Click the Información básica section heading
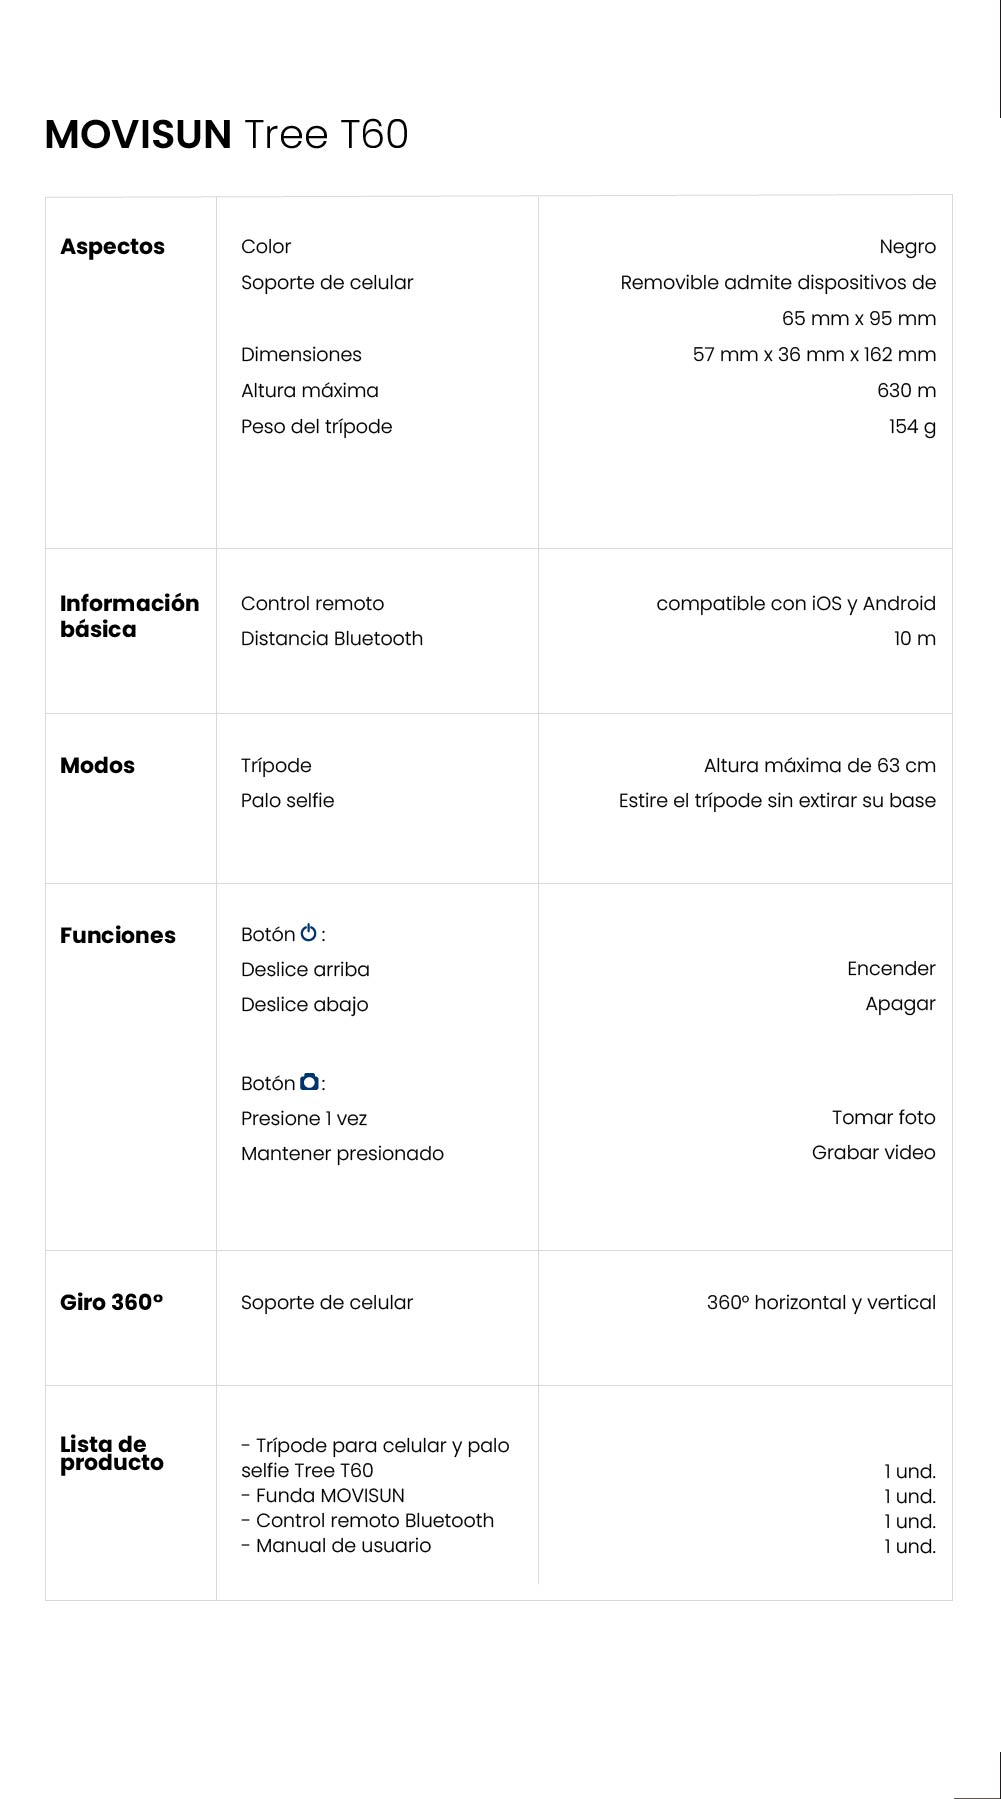 click(129, 616)
